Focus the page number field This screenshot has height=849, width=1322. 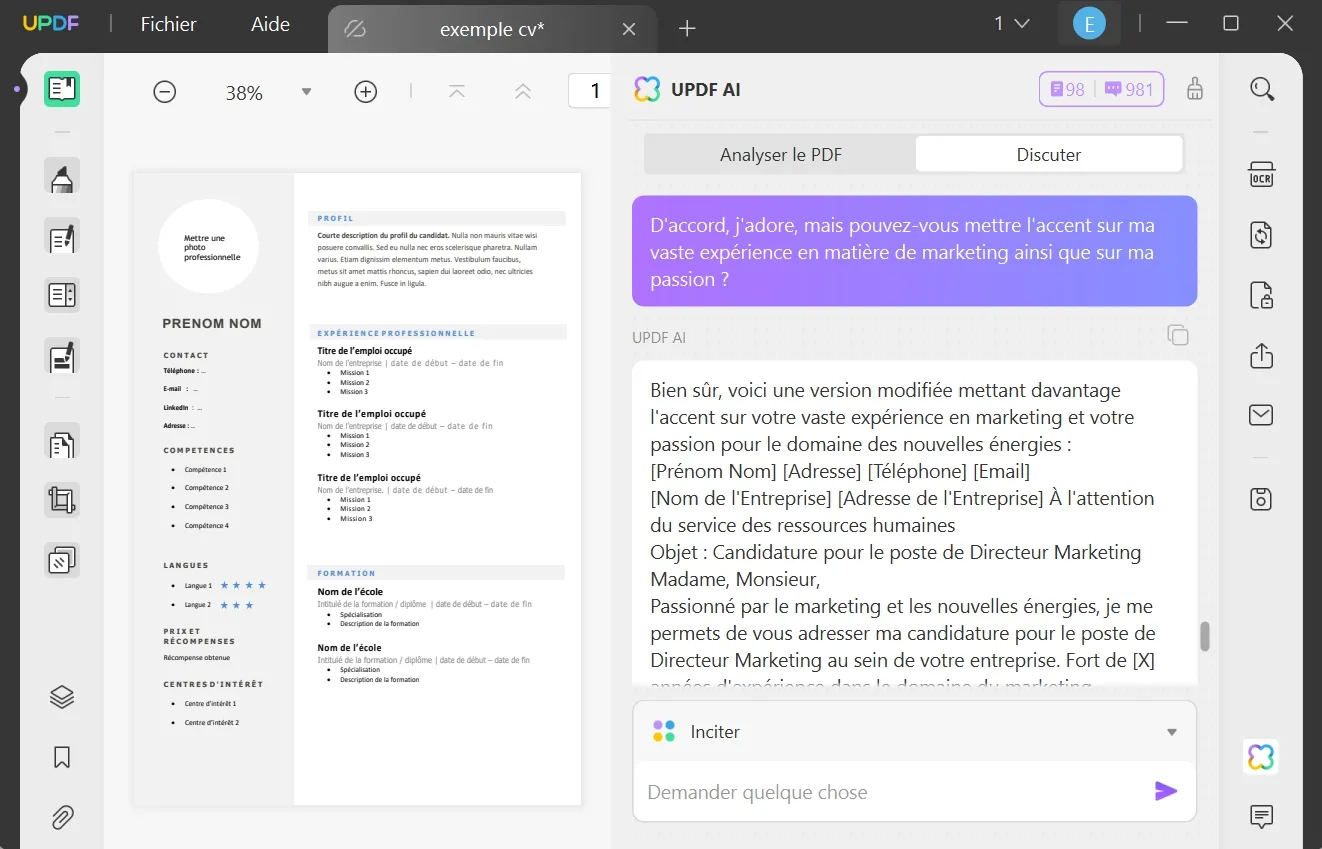click(x=590, y=92)
